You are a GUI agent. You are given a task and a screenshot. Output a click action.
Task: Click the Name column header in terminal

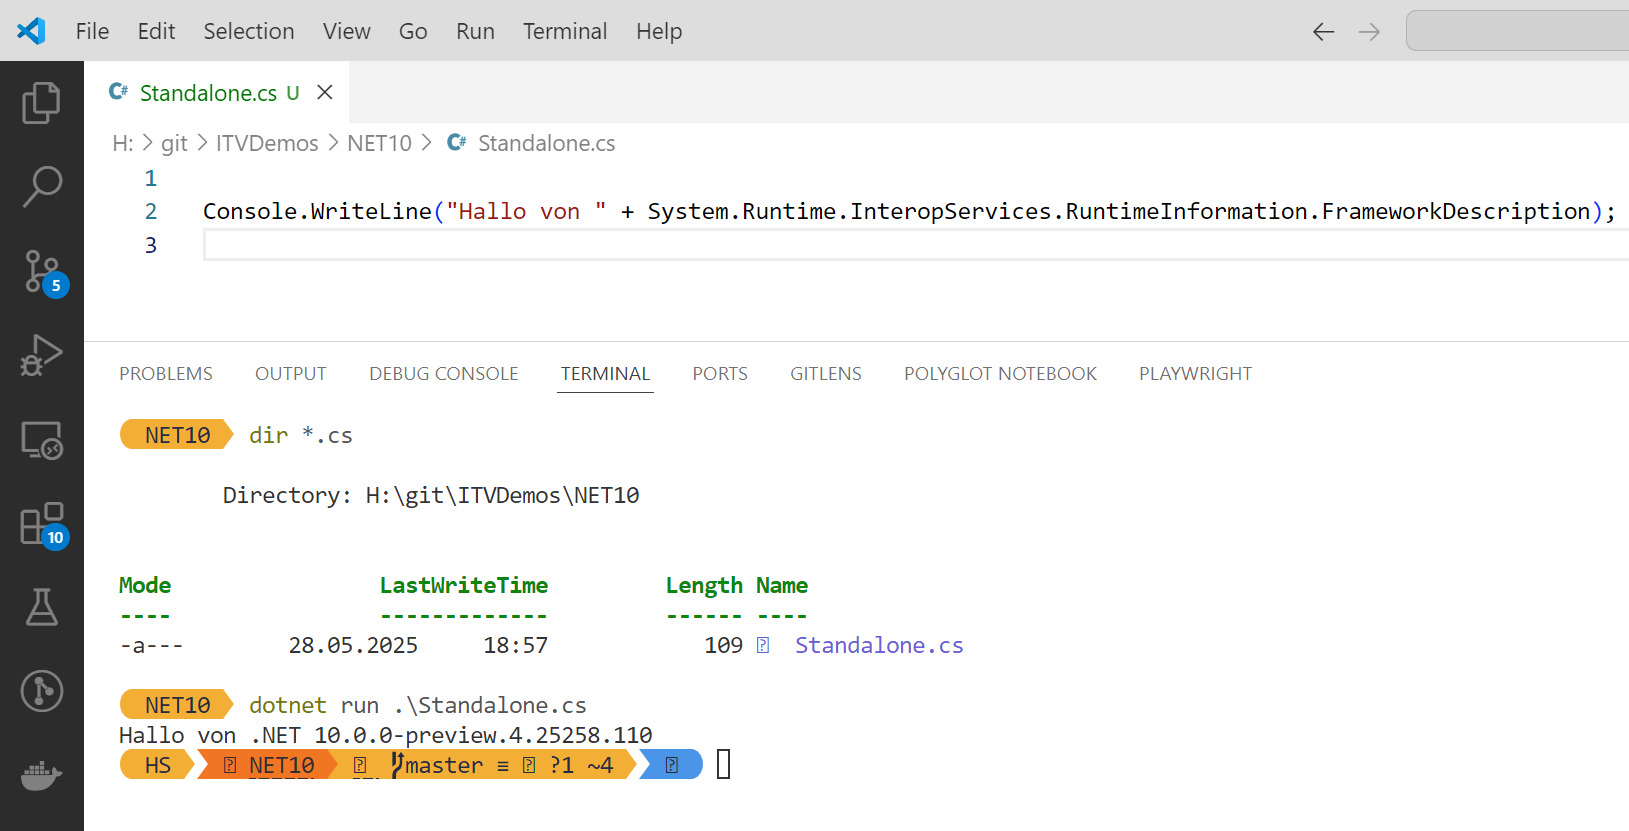click(x=782, y=585)
